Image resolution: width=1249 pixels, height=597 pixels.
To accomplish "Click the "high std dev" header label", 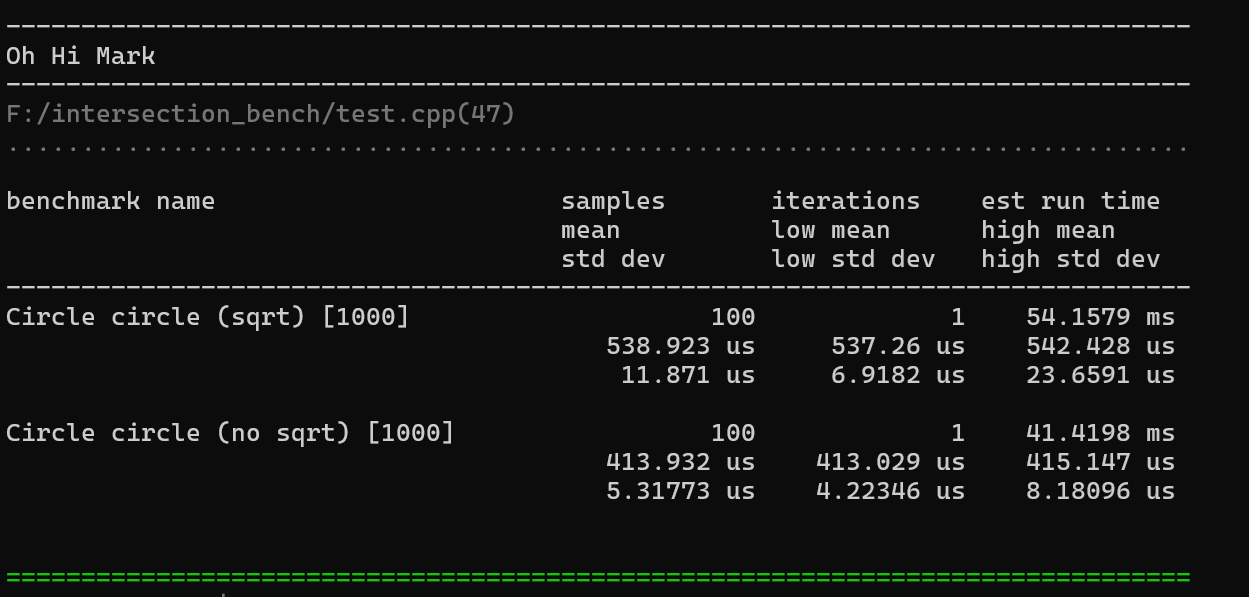I will 1070,260.
